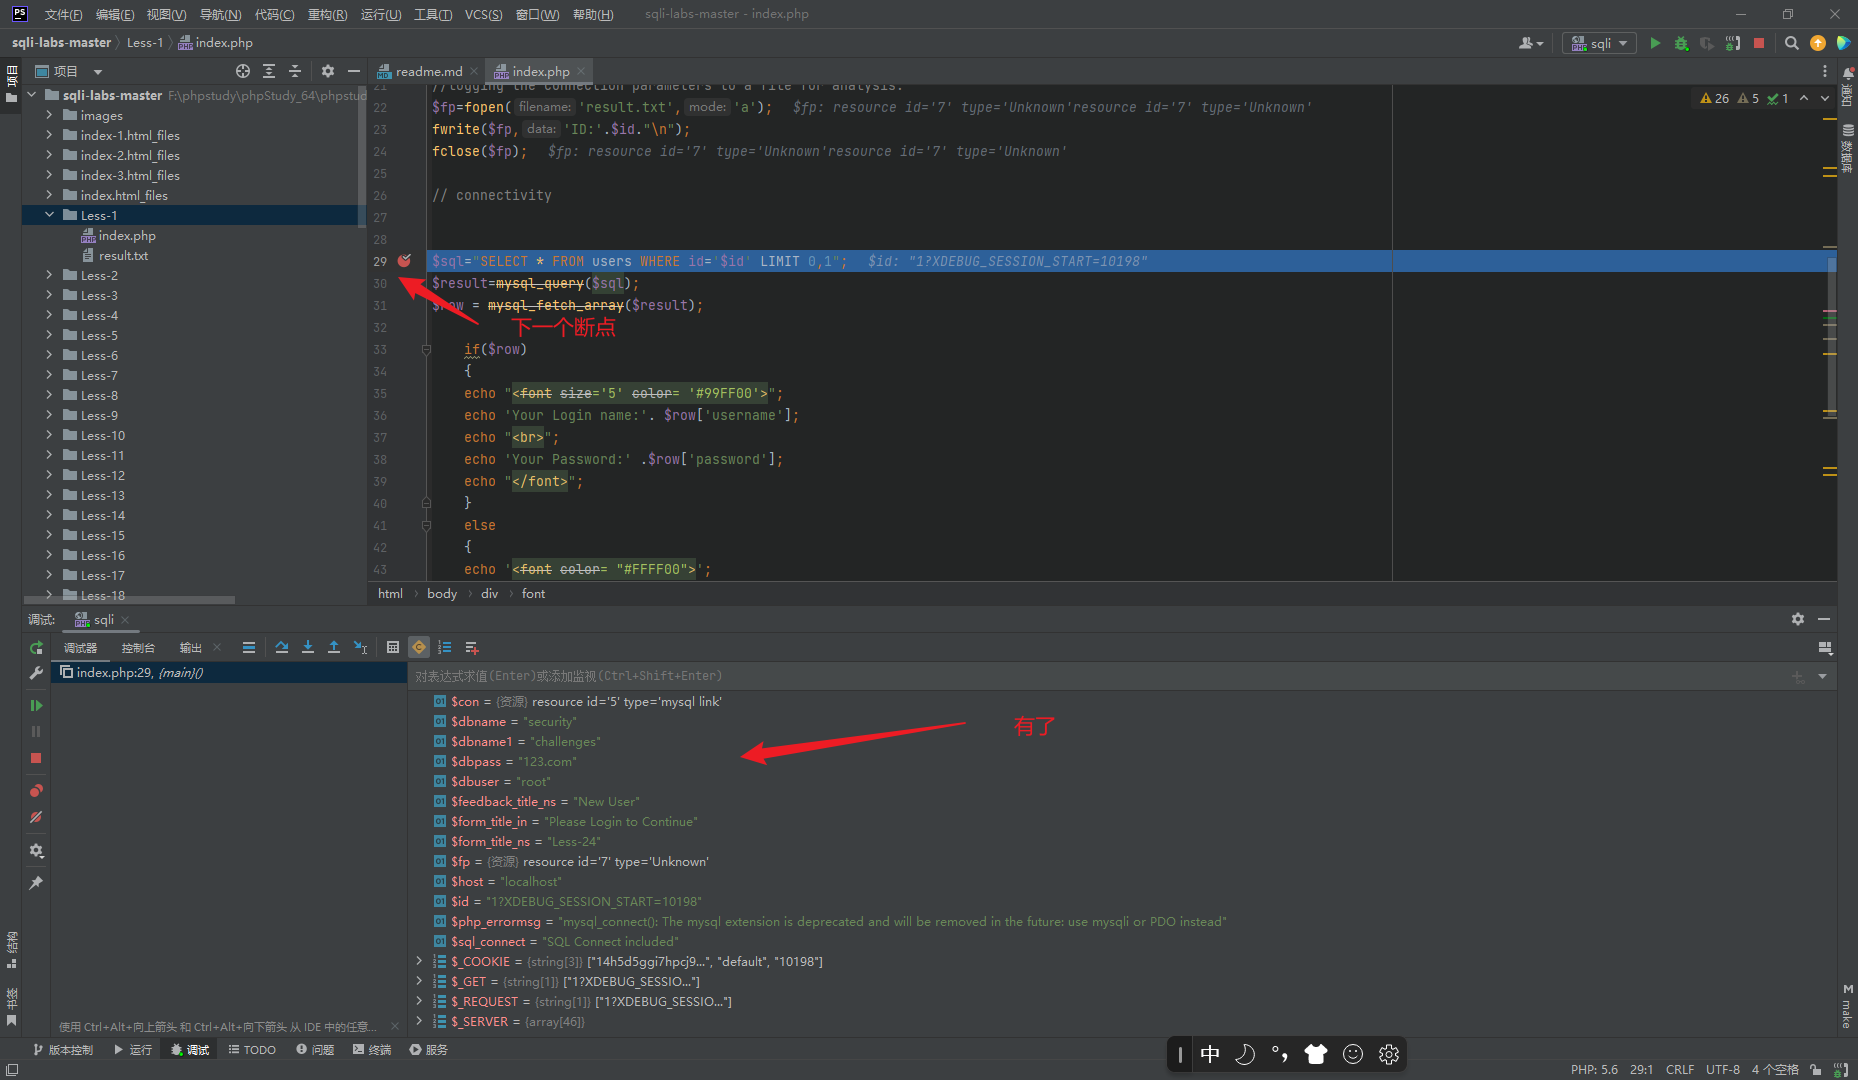
Task: Click Resume Program in debug sidebar
Action: [x=36, y=706]
